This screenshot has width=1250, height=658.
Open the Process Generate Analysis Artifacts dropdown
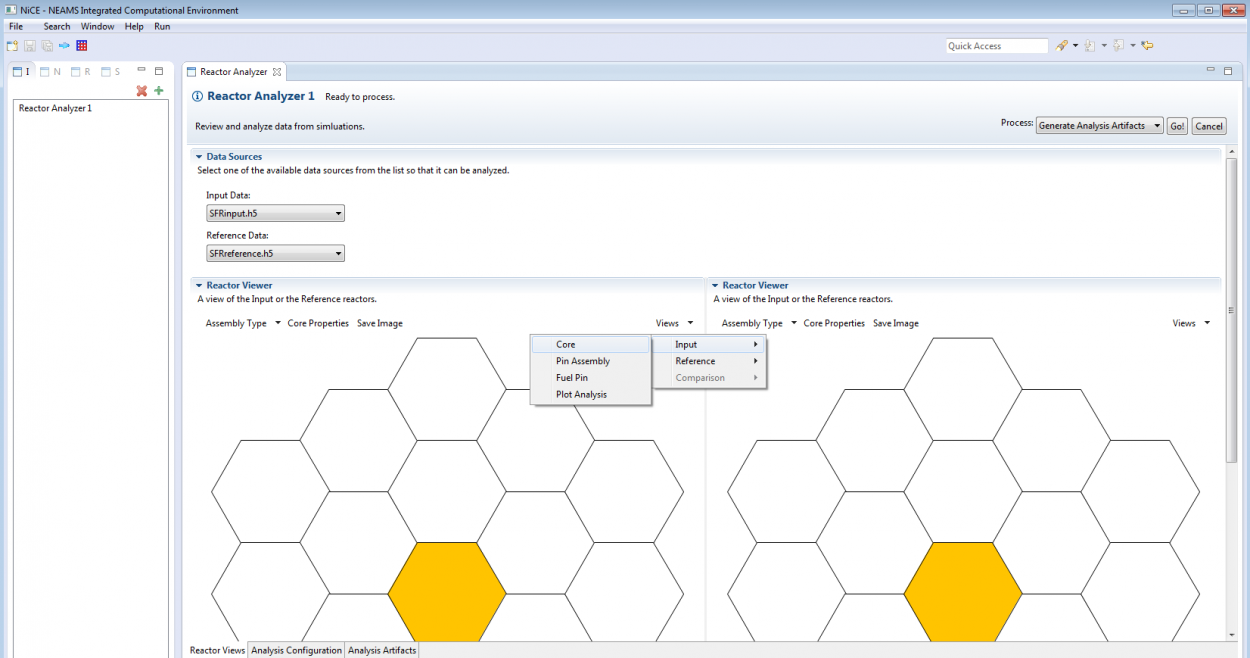[x=1100, y=126]
